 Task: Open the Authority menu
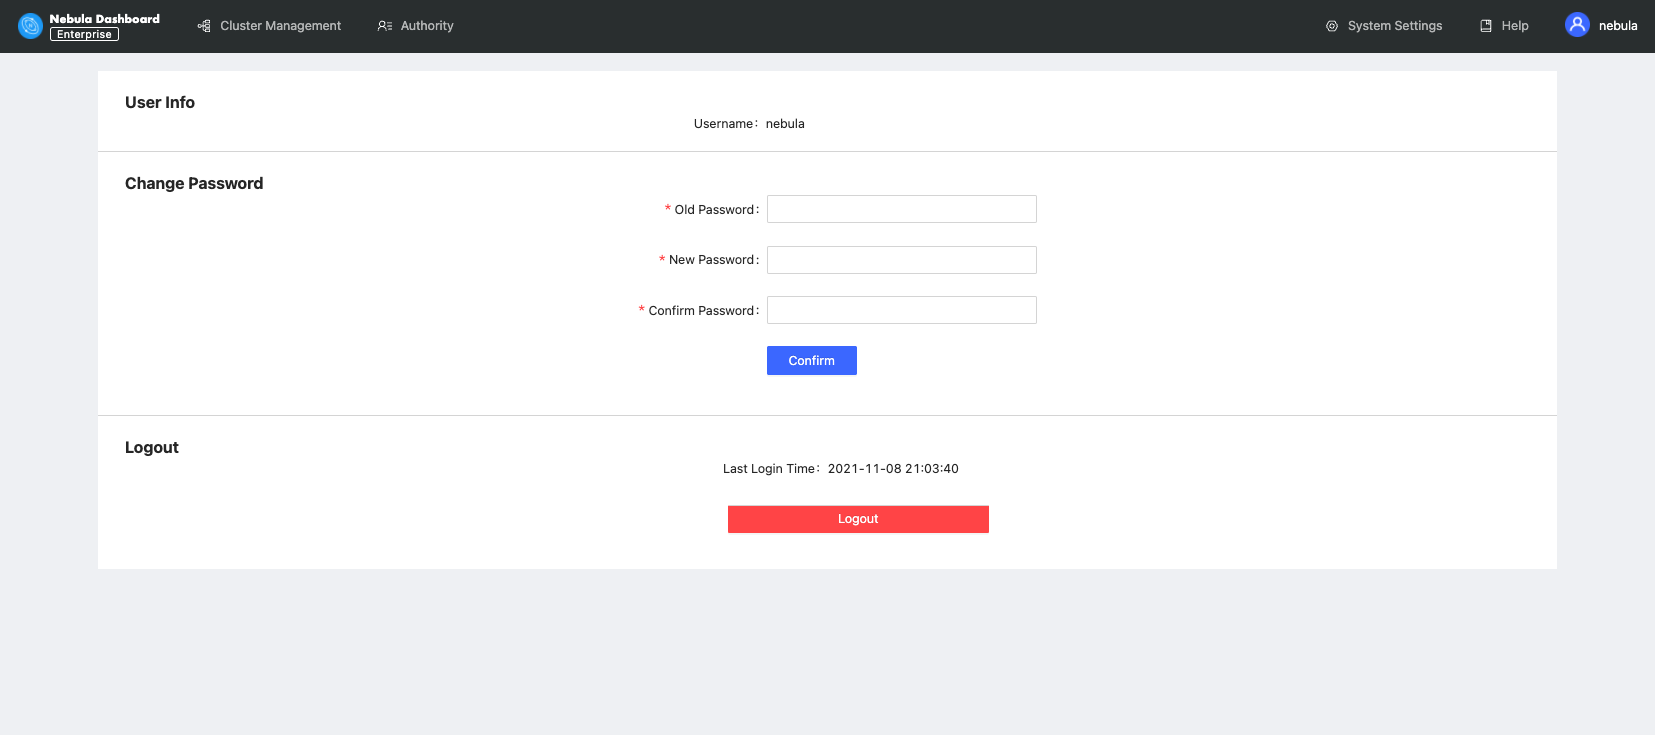pos(427,26)
